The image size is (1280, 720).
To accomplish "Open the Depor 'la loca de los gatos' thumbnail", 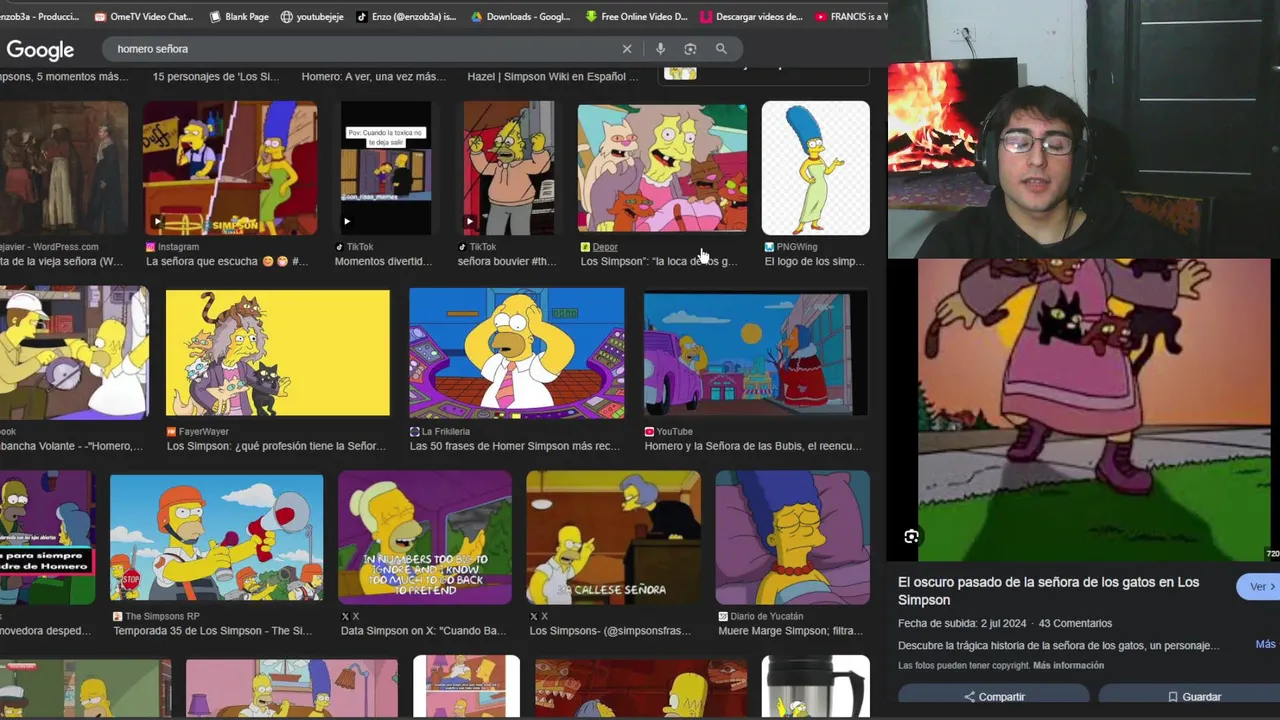I will tap(662, 168).
